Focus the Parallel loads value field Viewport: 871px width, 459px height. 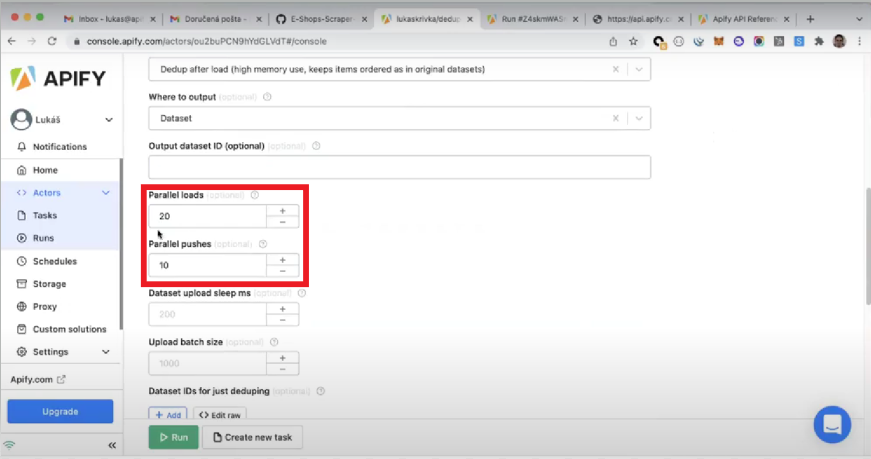click(208, 216)
